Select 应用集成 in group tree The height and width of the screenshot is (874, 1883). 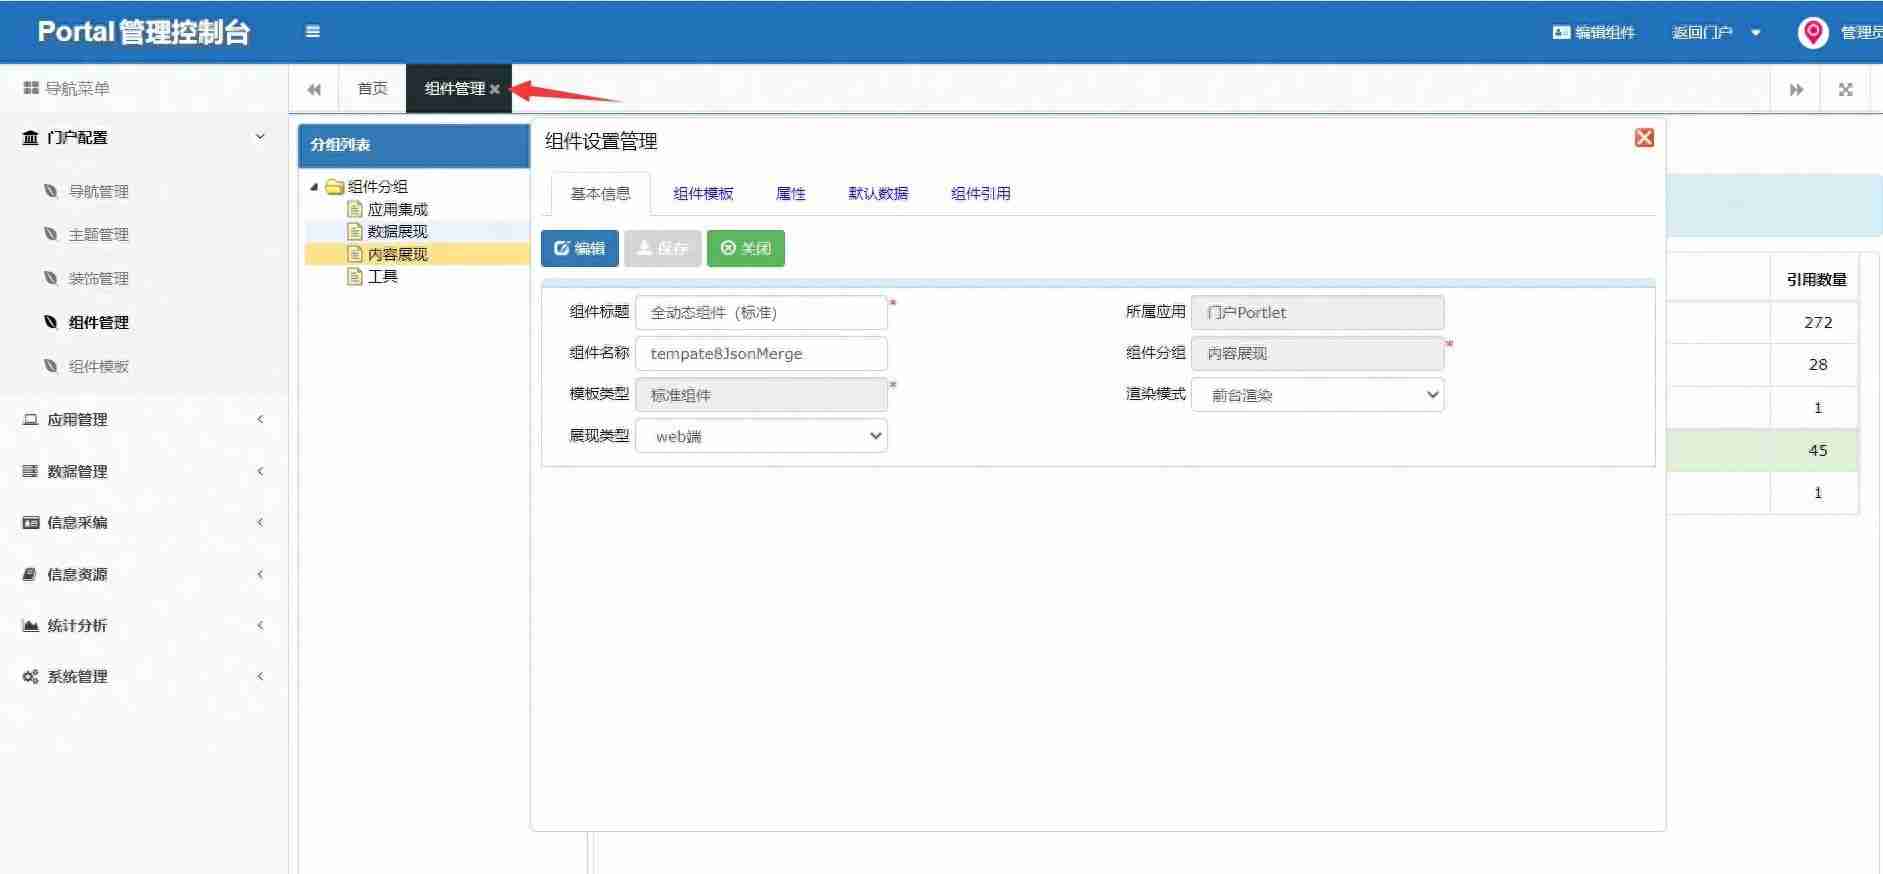point(397,209)
